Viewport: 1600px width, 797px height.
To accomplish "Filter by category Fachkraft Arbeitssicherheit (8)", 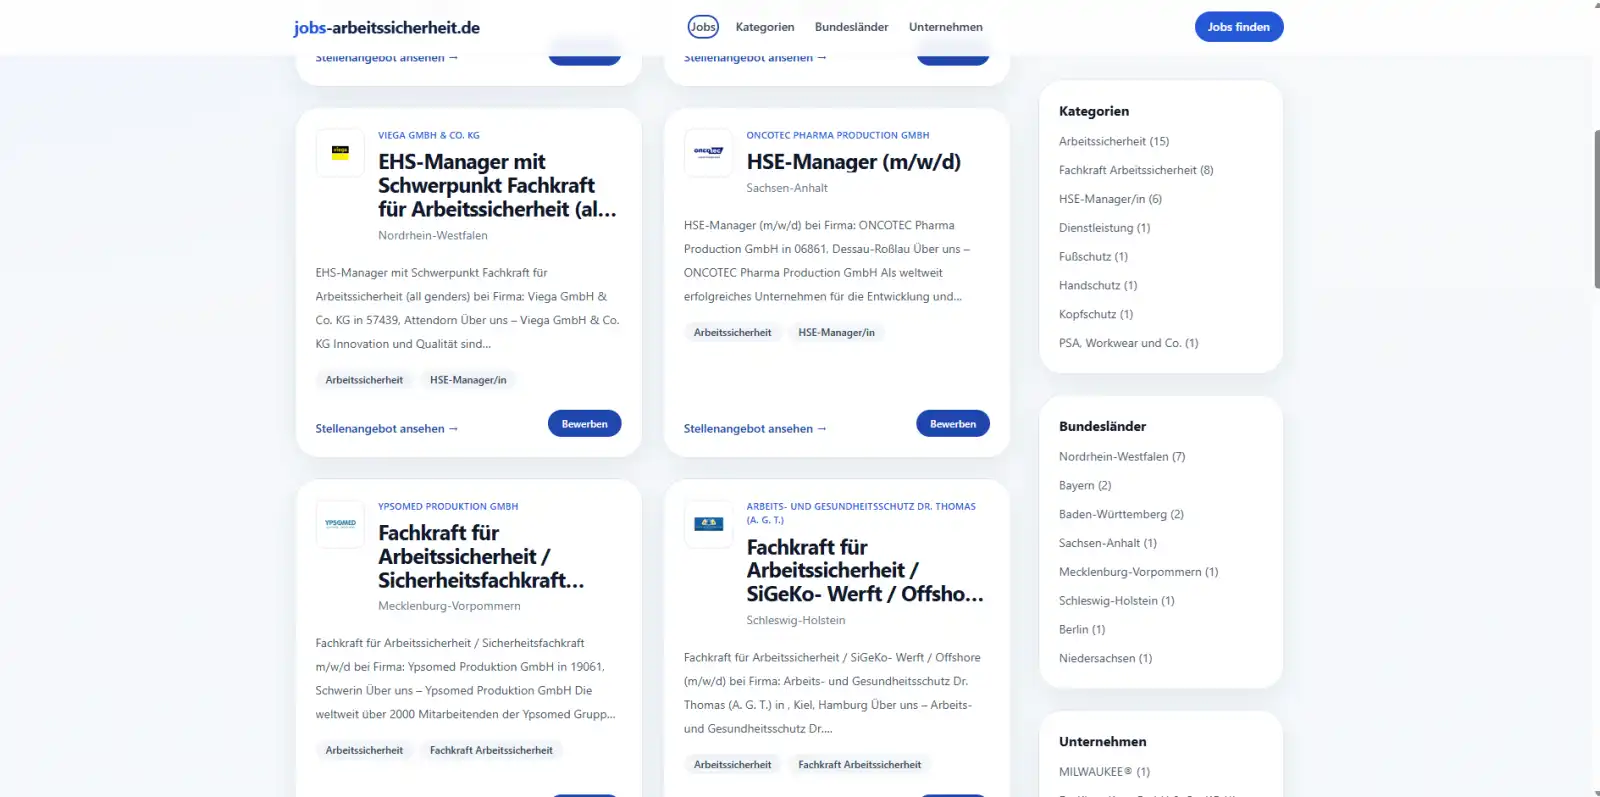I will 1136,171.
